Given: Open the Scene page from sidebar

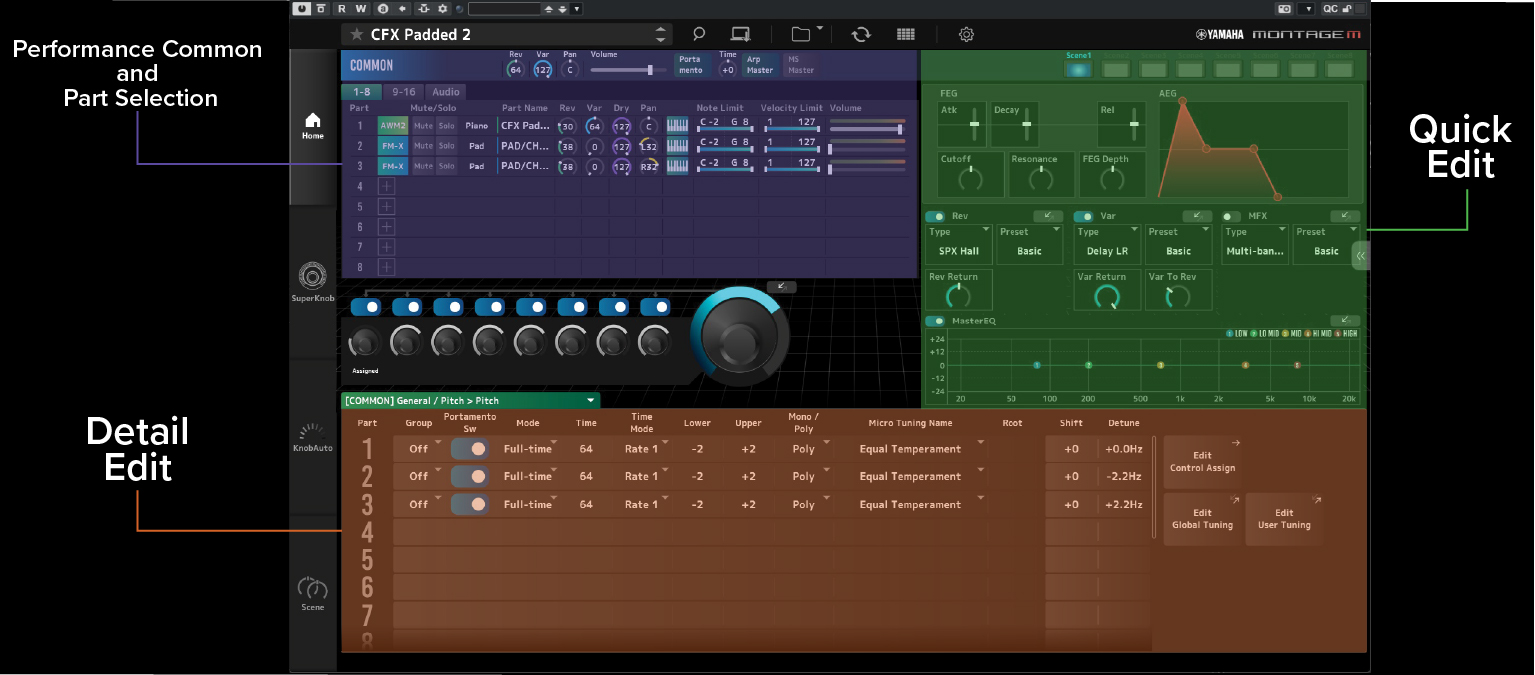Looking at the screenshot, I should tap(313, 590).
